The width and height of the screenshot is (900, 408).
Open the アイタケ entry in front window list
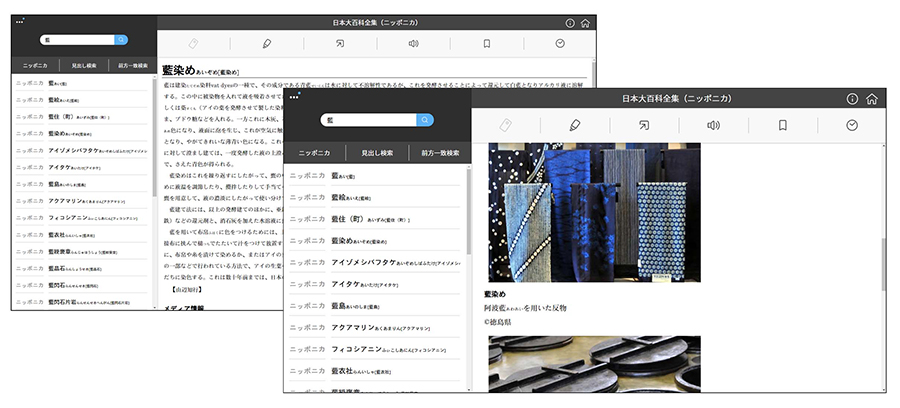coord(374,284)
